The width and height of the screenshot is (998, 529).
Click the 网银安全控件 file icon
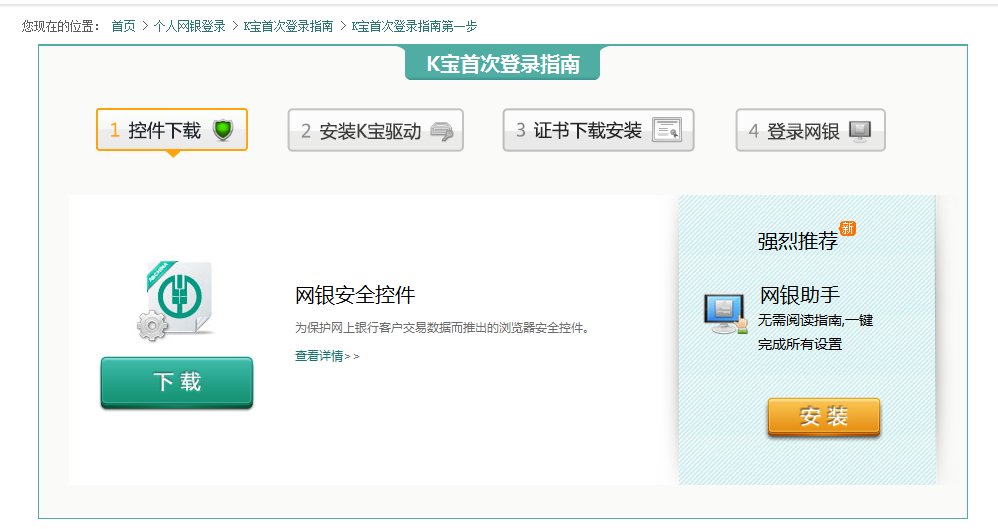[x=177, y=300]
